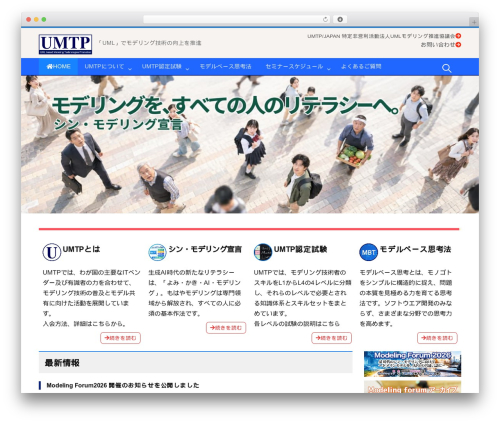Click 続きを読む under シン・モデリング宣言
Viewport: 500px width, 423px height.
point(226,328)
